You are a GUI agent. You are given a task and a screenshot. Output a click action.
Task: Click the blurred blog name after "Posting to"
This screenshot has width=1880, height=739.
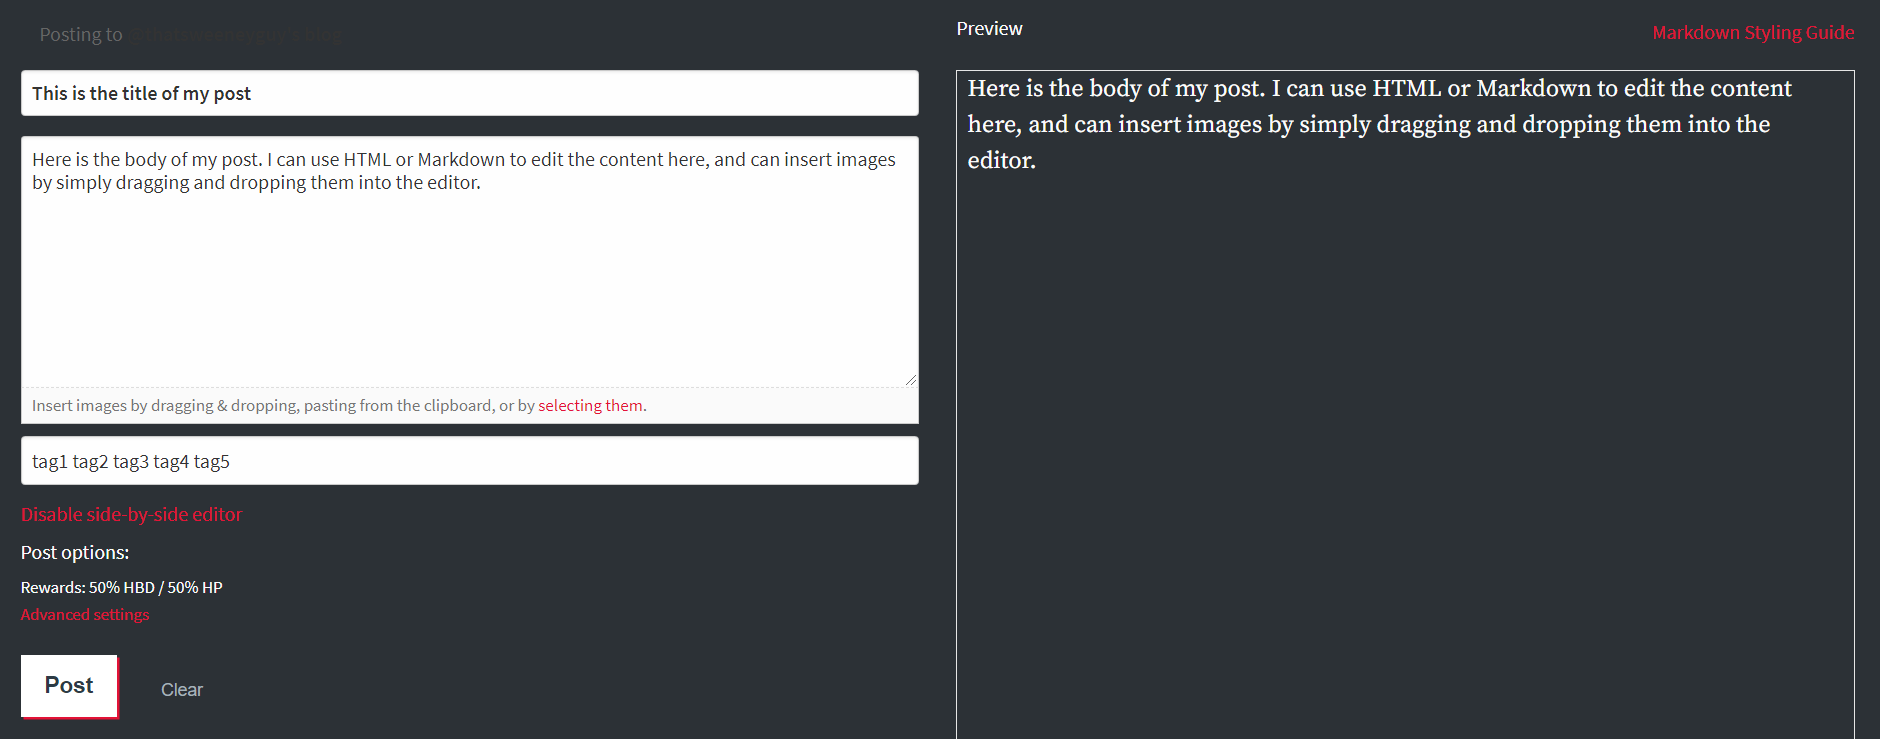pos(236,35)
